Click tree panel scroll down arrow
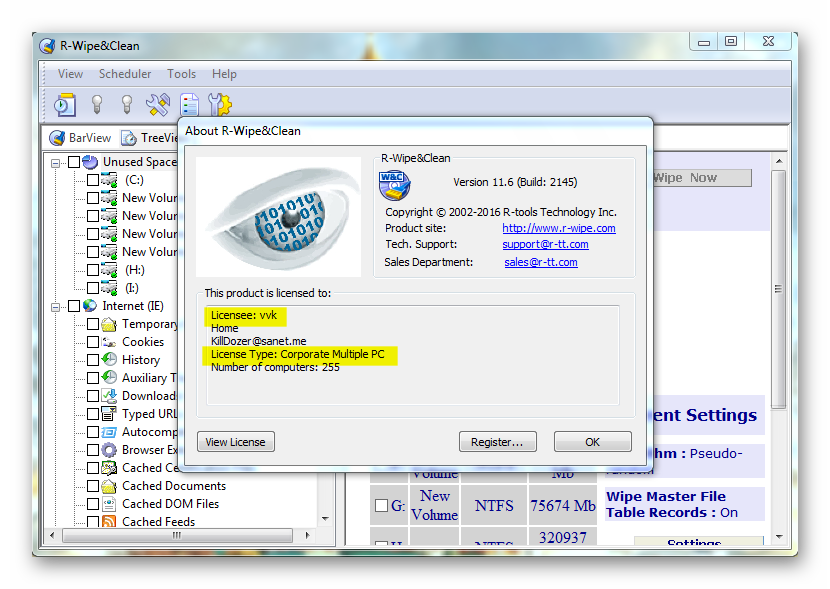 pyautogui.click(x=325, y=519)
